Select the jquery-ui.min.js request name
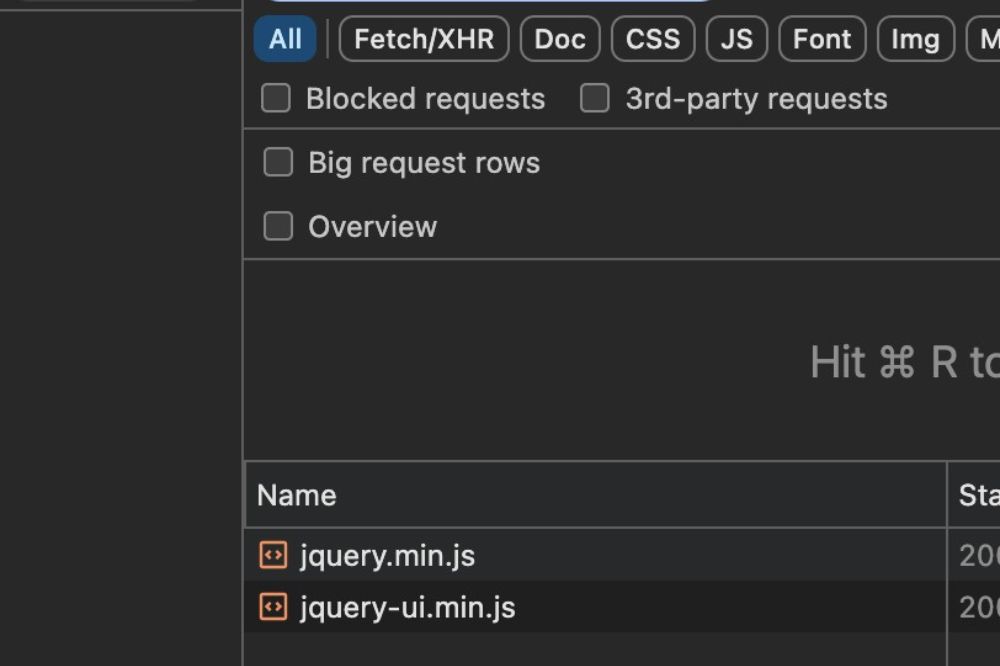1000x666 pixels. click(x=407, y=608)
